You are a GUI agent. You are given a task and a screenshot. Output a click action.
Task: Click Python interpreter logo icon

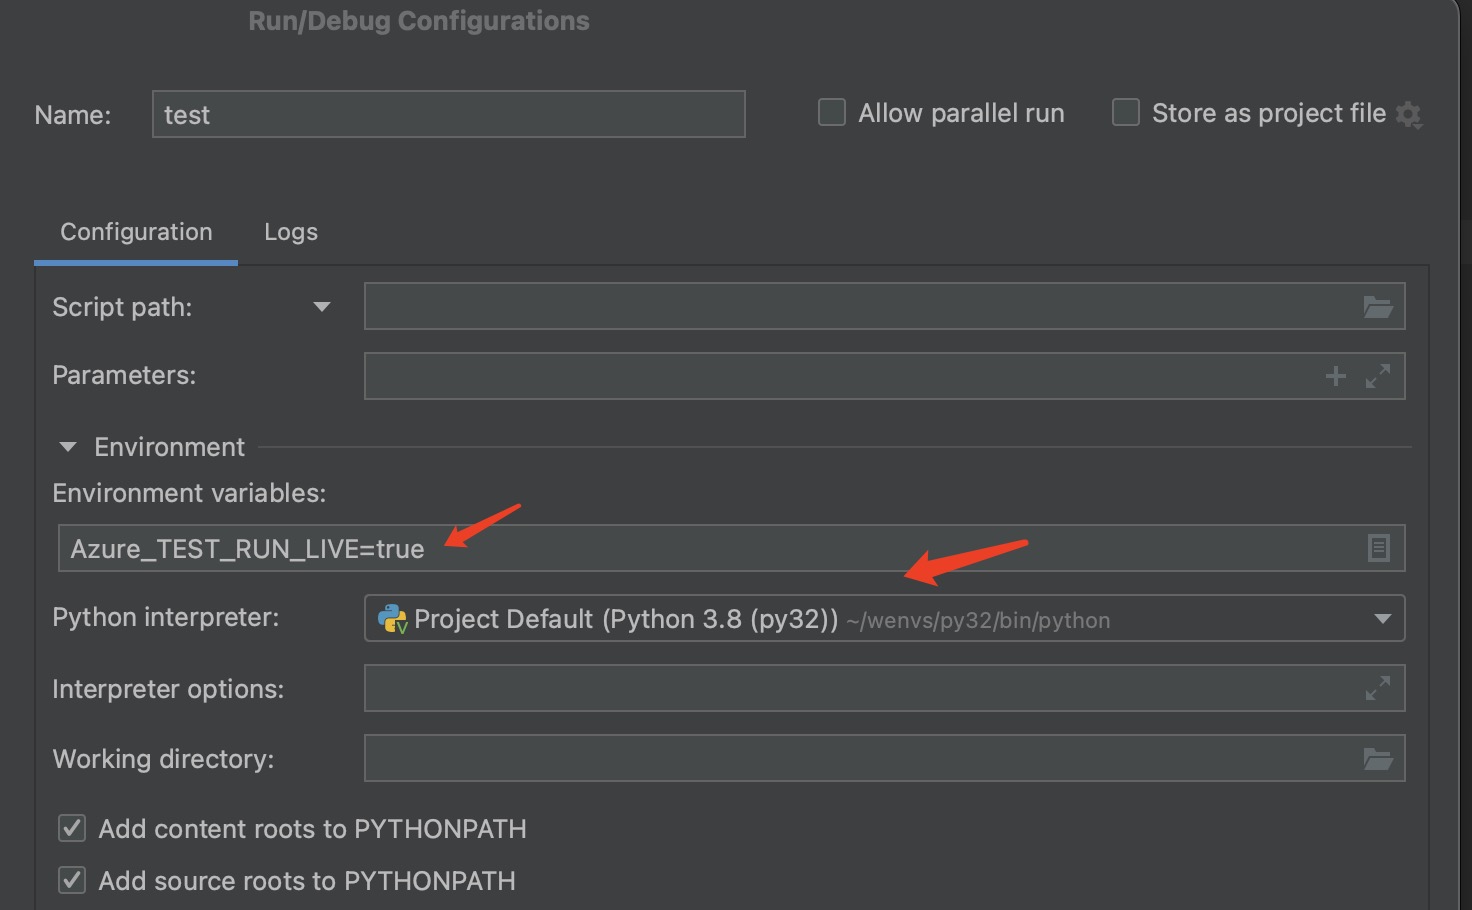coord(392,619)
